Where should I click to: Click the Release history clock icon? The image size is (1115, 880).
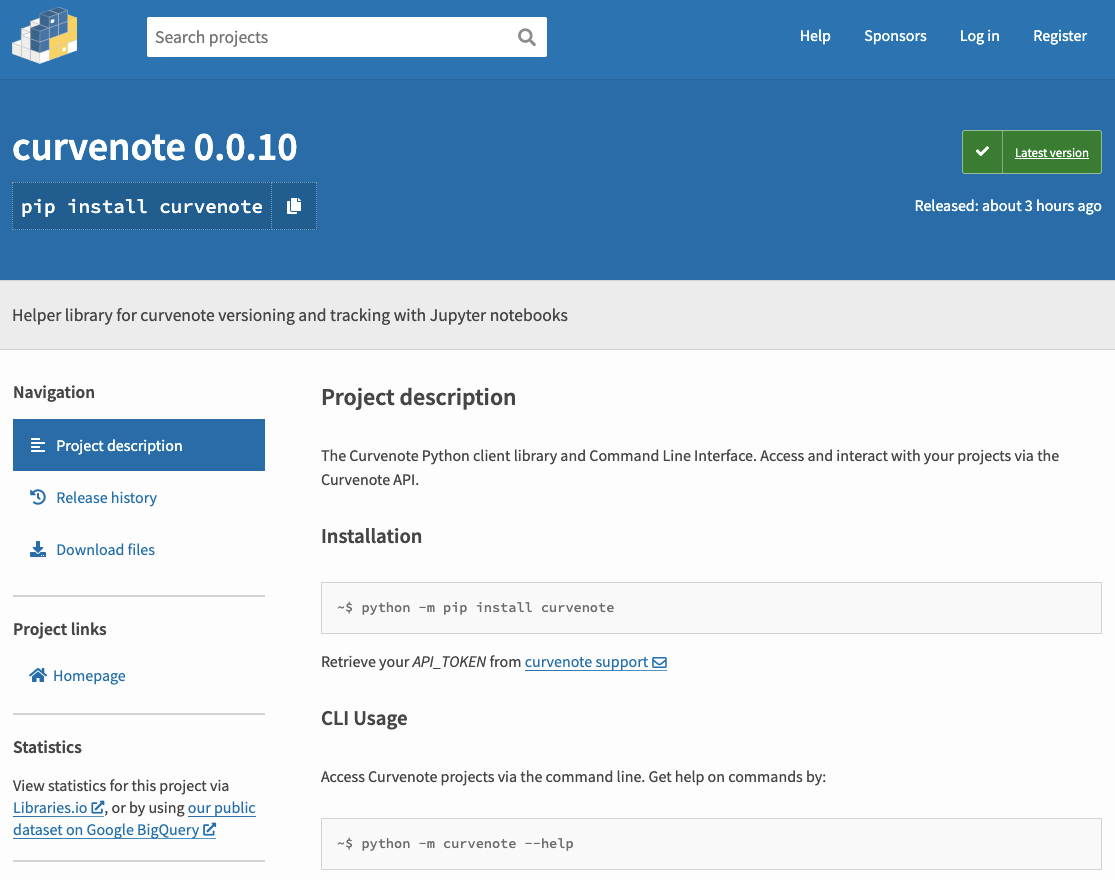(x=38, y=497)
